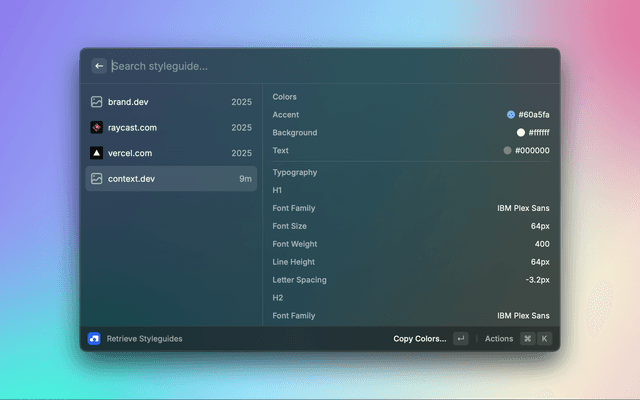Screen dimensions: 640x400
Task: Click the Command key shortcut icon
Action: click(528, 339)
